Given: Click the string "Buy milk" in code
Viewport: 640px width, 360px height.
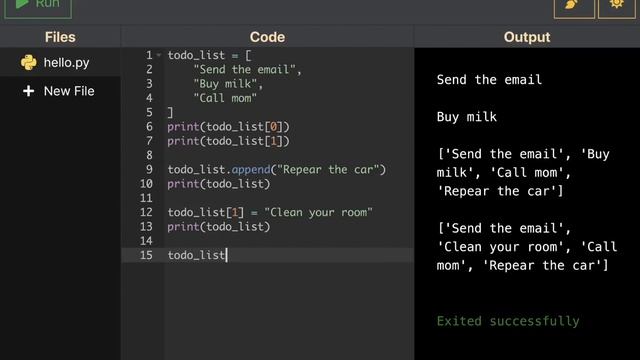Looking at the screenshot, I should point(225,84).
